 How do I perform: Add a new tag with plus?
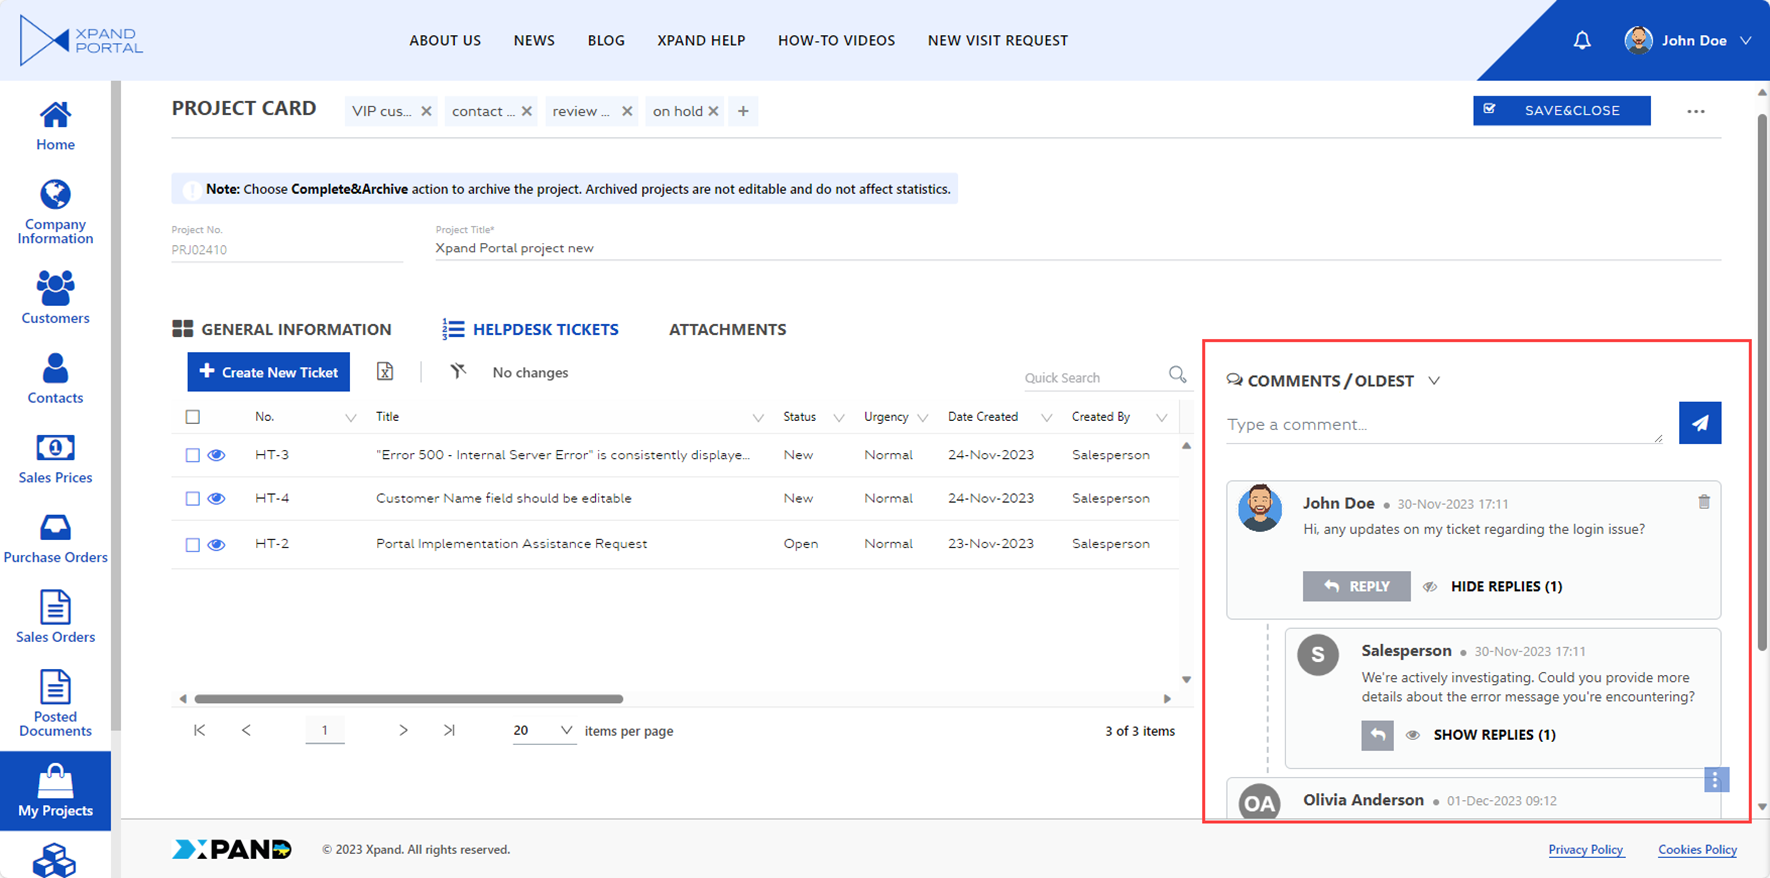tap(743, 111)
